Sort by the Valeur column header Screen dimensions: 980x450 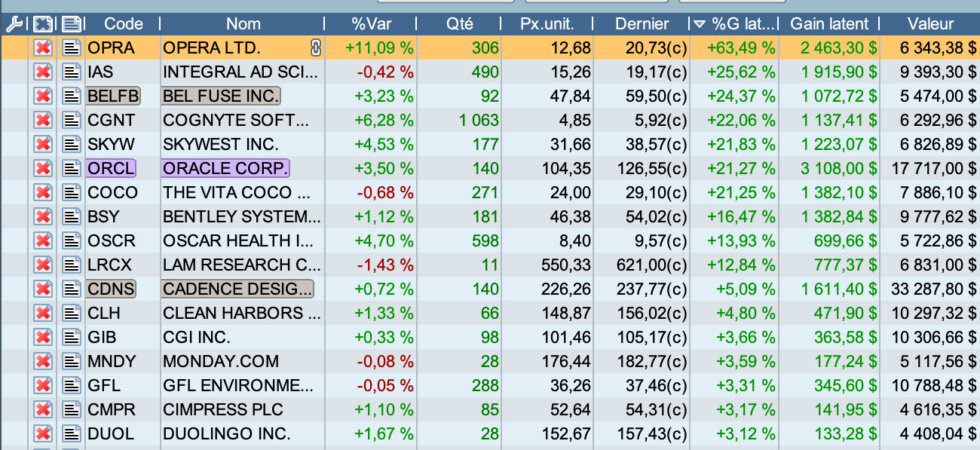931,24
